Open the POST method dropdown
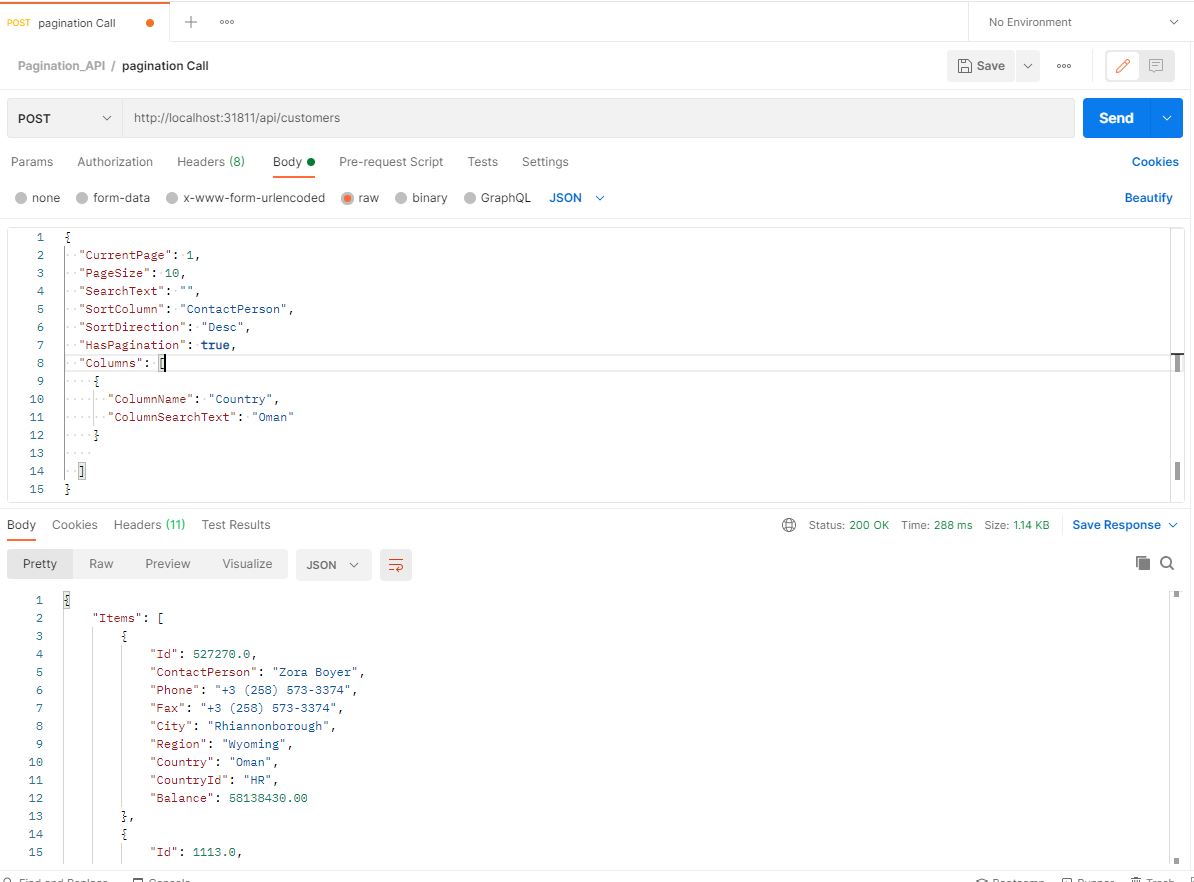Screen dimensions: 1194x882 (65, 118)
